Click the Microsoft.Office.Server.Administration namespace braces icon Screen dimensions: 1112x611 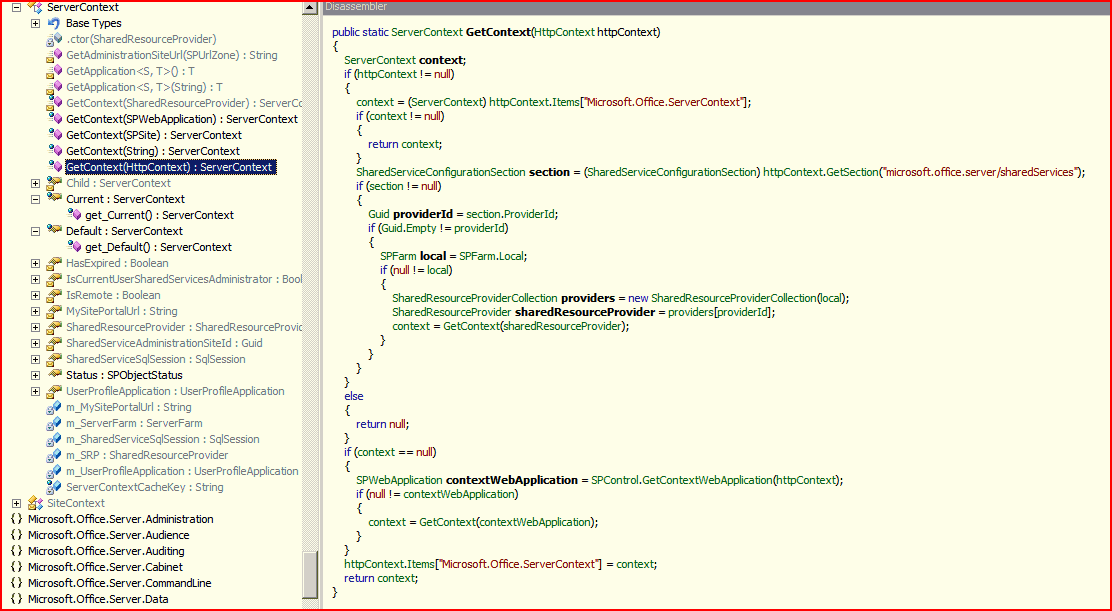tap(16, 519)
